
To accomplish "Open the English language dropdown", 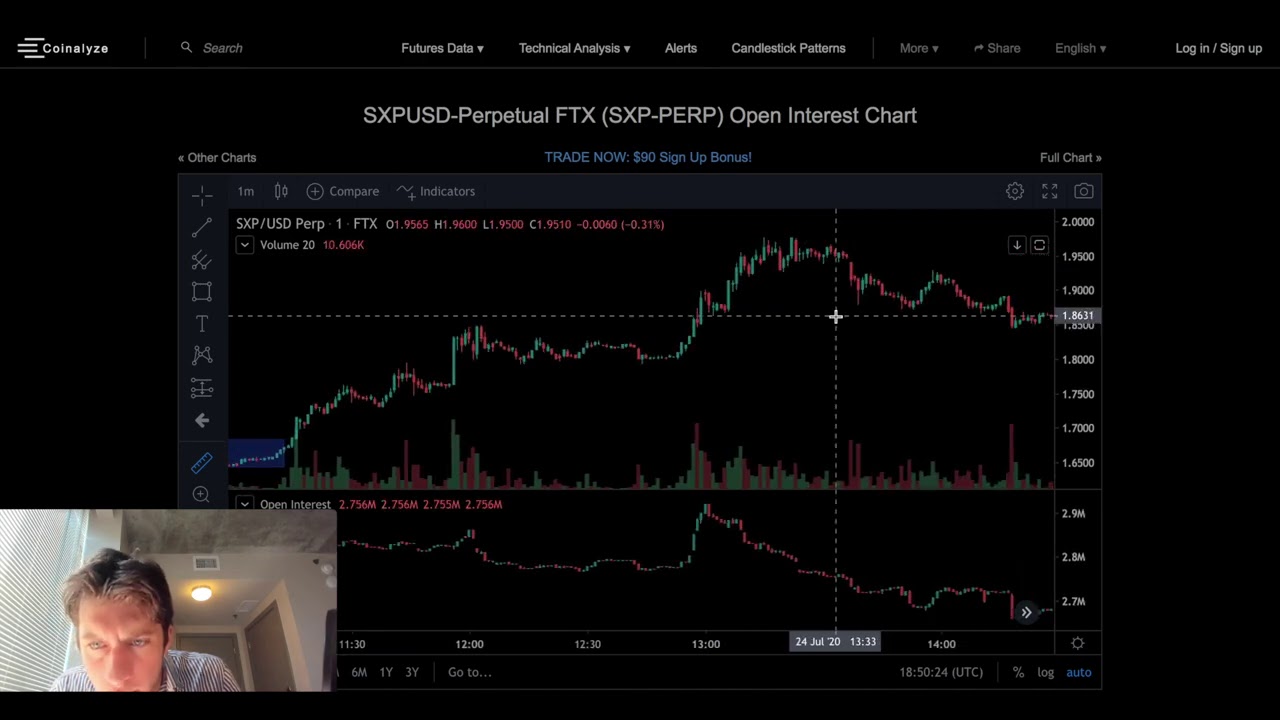I will coord(1080,48).
